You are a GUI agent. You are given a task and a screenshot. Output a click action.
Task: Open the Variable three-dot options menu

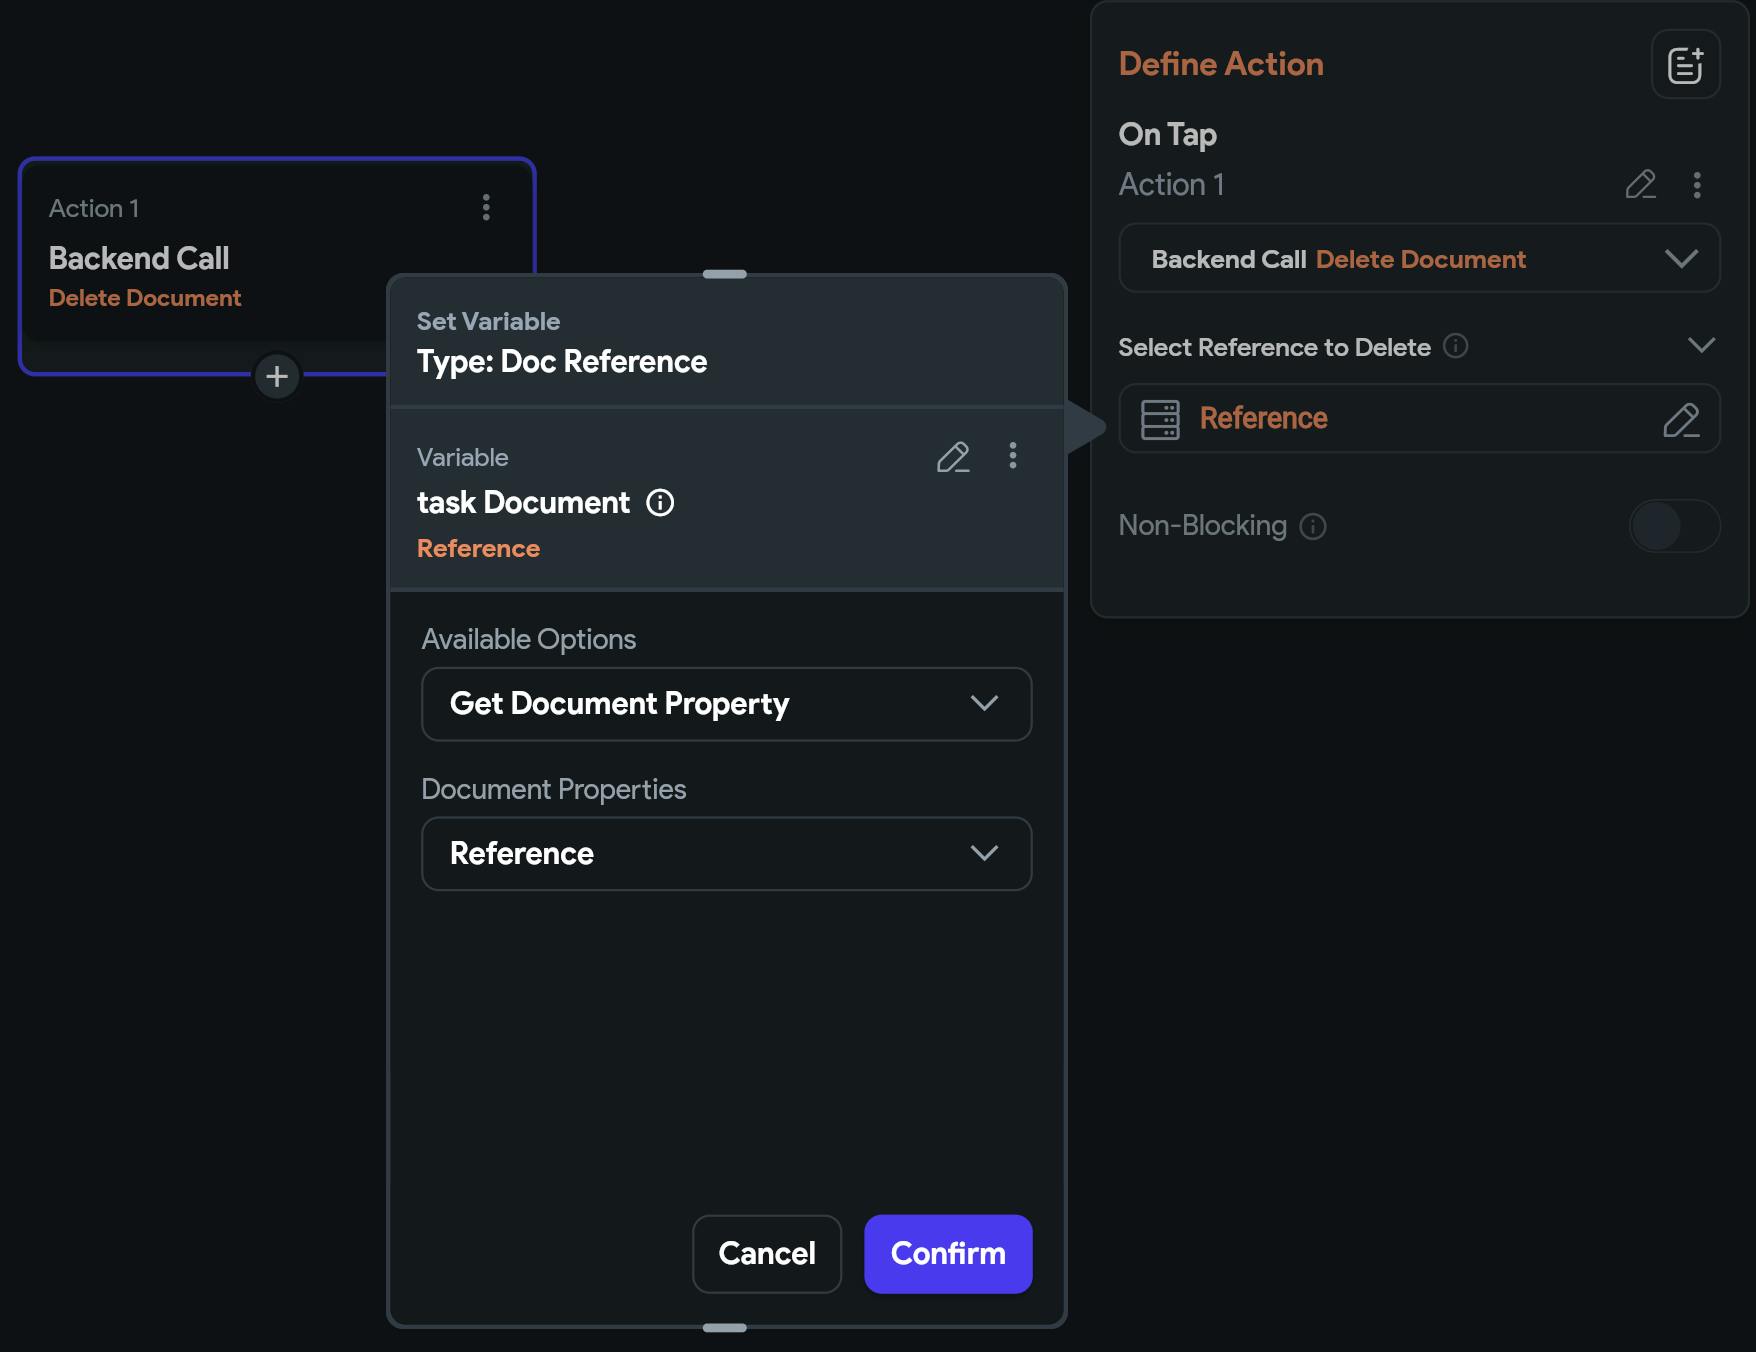click(x=1013, y=456)
